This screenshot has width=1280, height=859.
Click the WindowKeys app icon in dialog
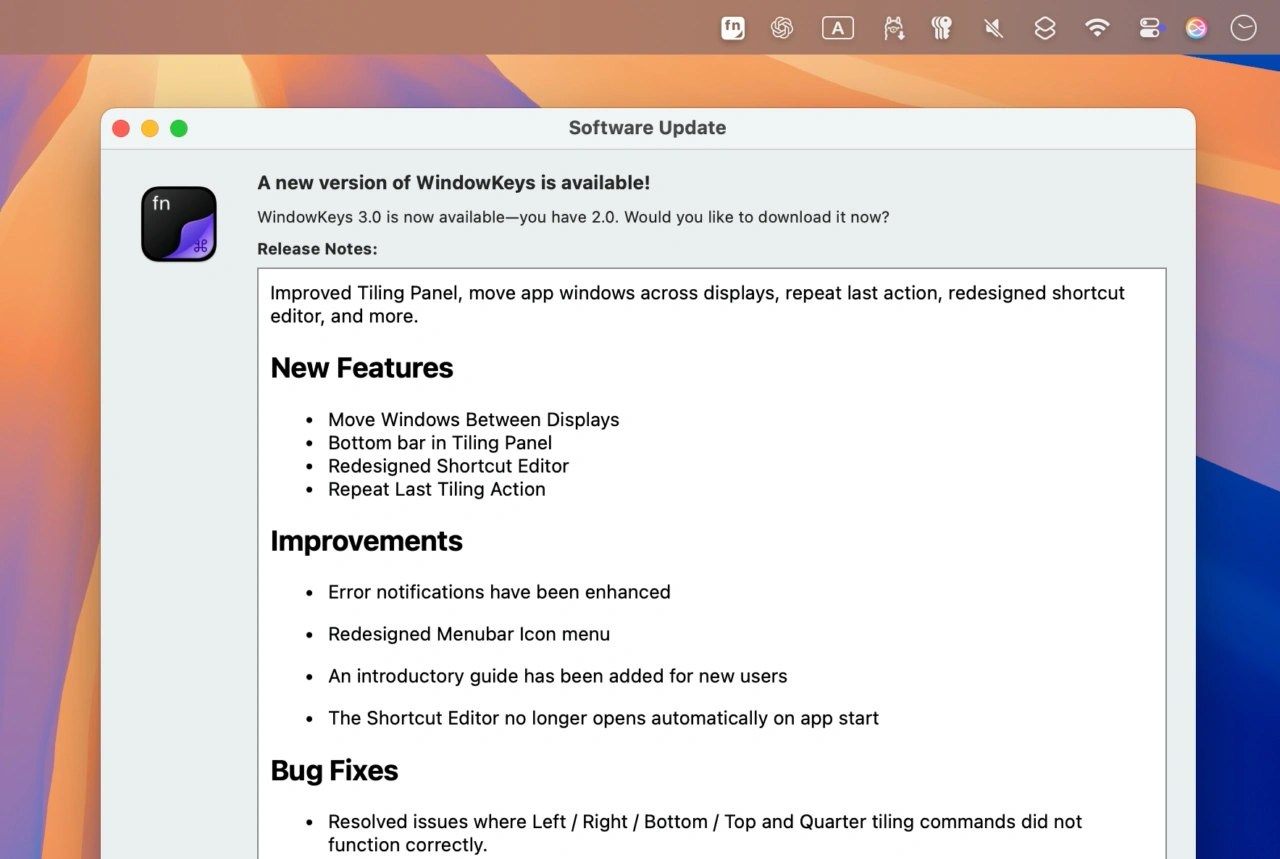click(x=179, y=224)
